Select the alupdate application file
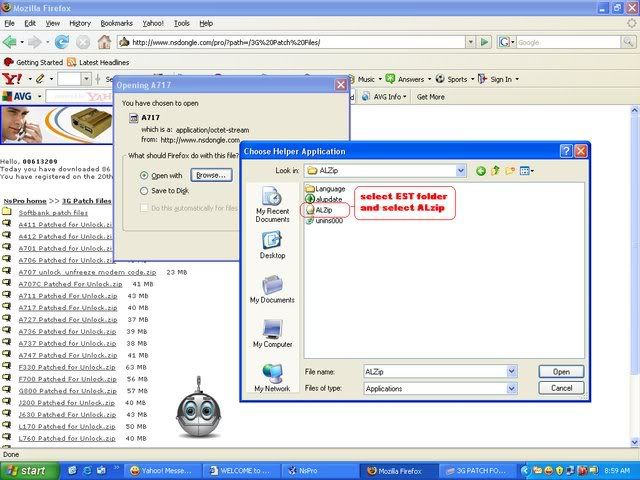The width and height of the screenshot is (640, 480). [x=324, y=199]
